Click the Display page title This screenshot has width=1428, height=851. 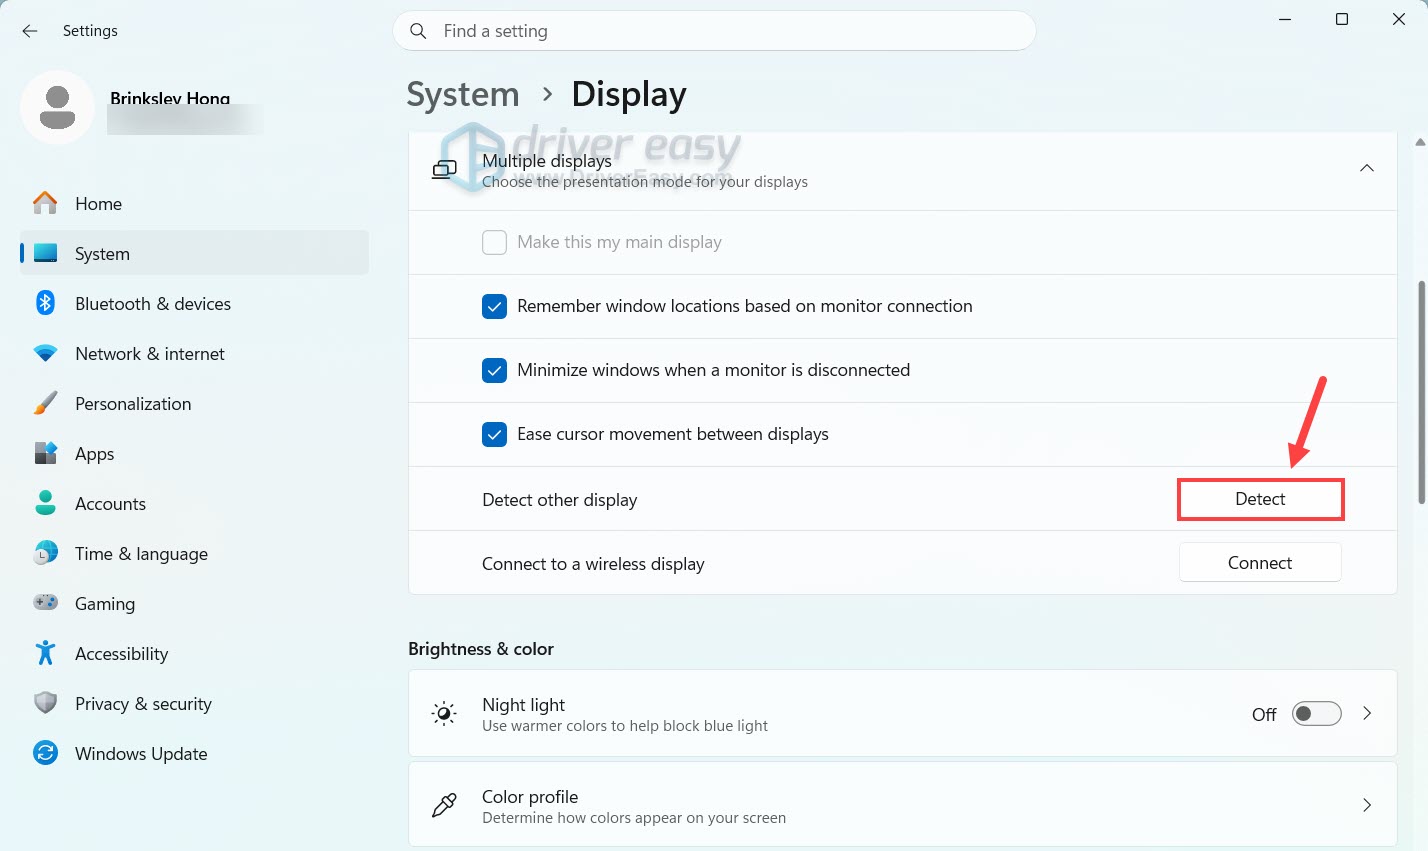[x=629, y=94]
